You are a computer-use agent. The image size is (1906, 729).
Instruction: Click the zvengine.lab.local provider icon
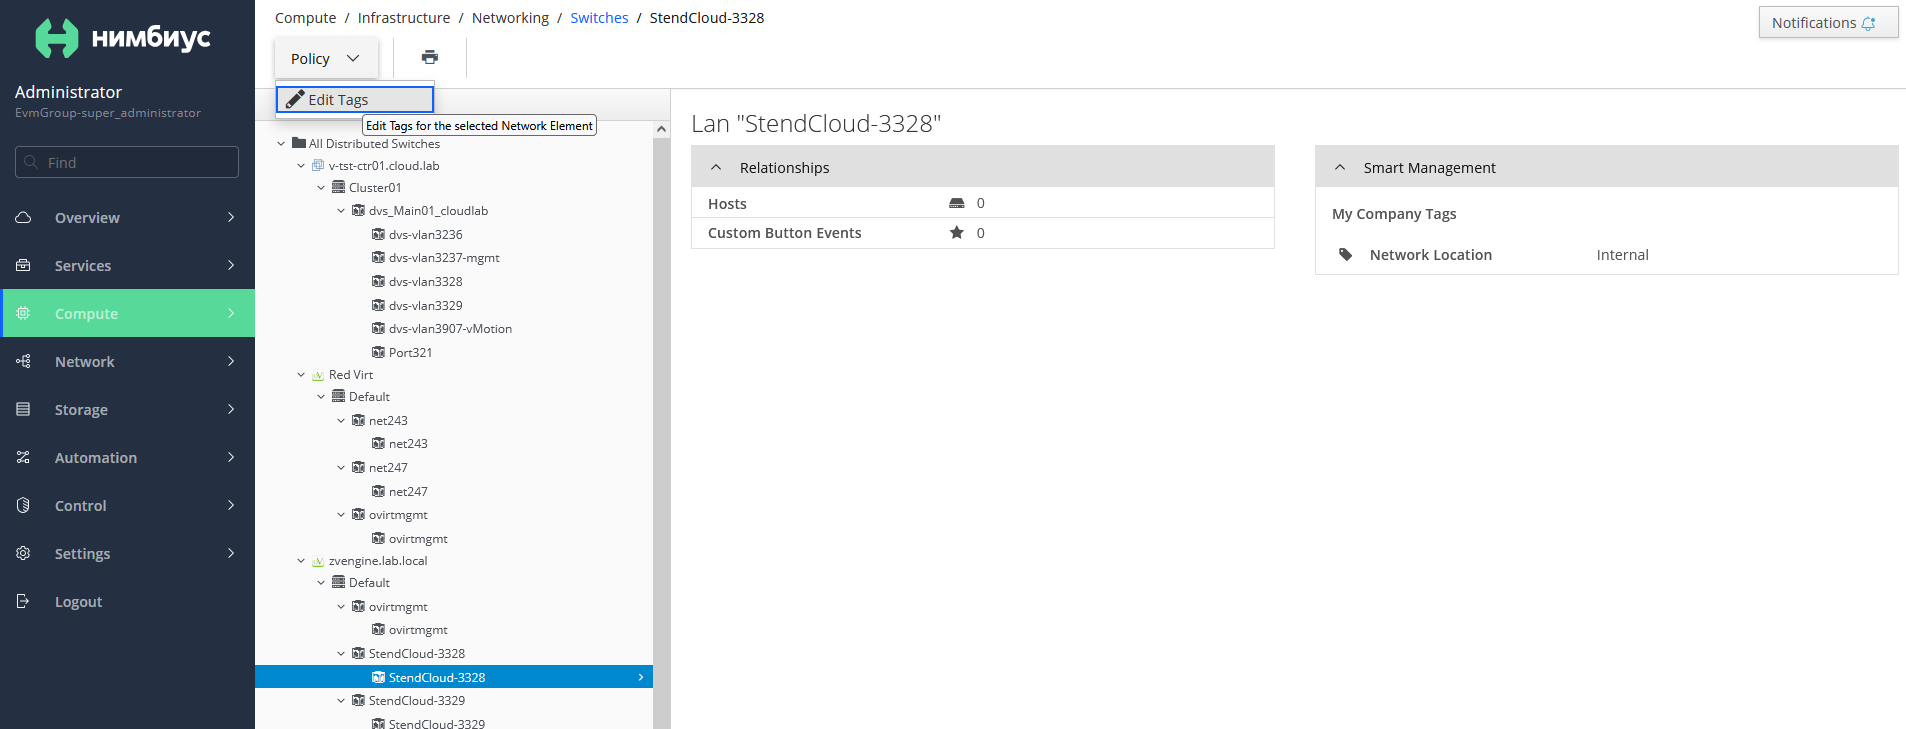click(x=318, y=561)
